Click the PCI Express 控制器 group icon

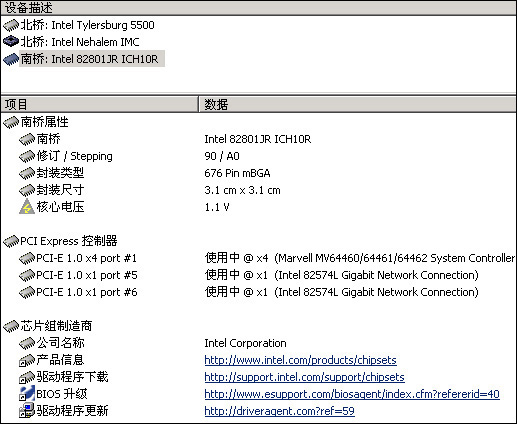tap(11, 241)
